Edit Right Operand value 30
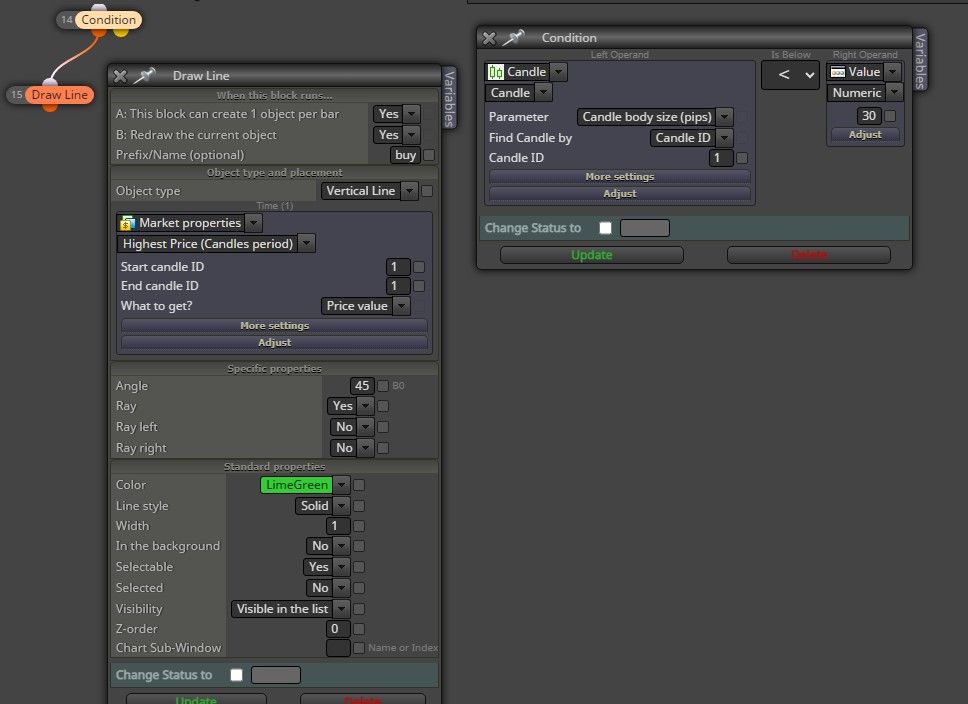 click(x=869, y=115)
